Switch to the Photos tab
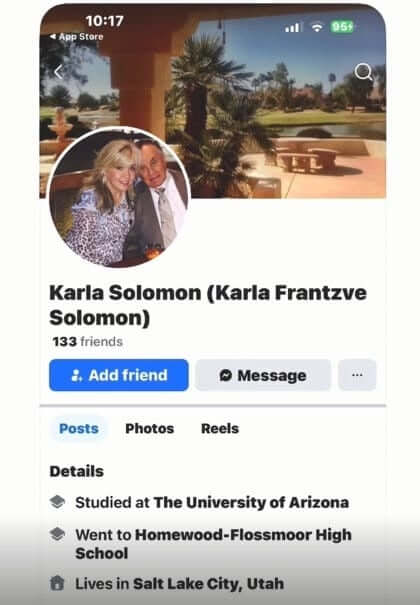The image size is (420, 605). click(x=150, y=428)
